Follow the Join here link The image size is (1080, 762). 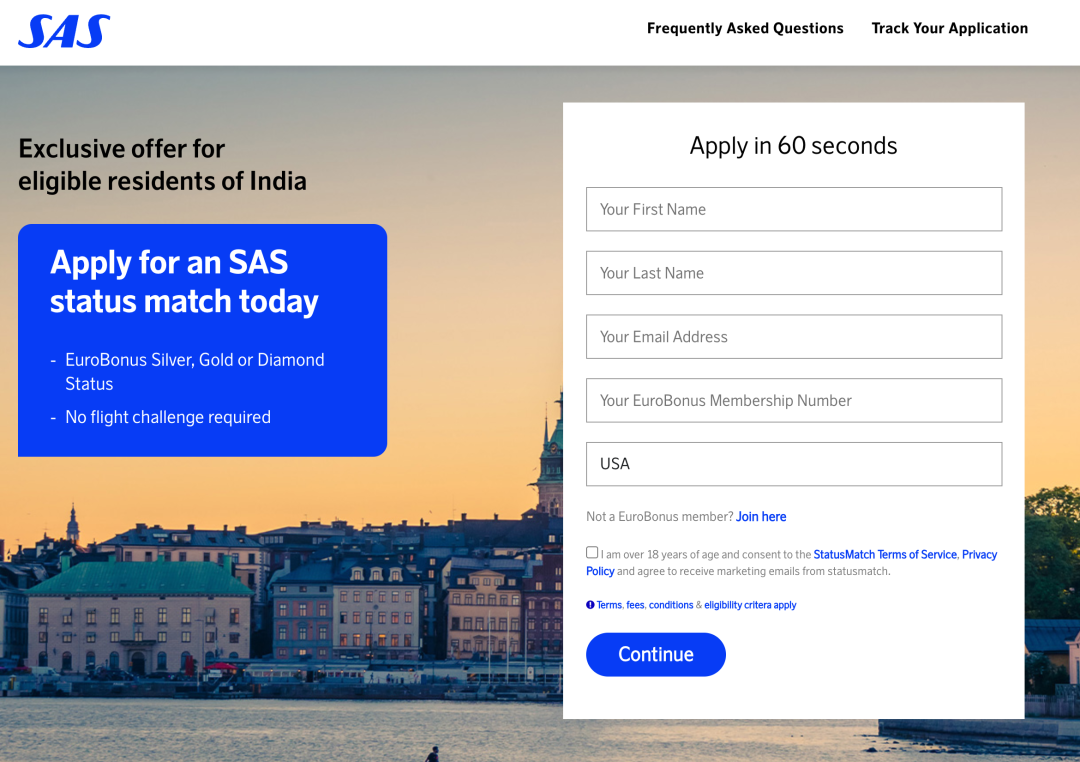(x=761, y=517)
